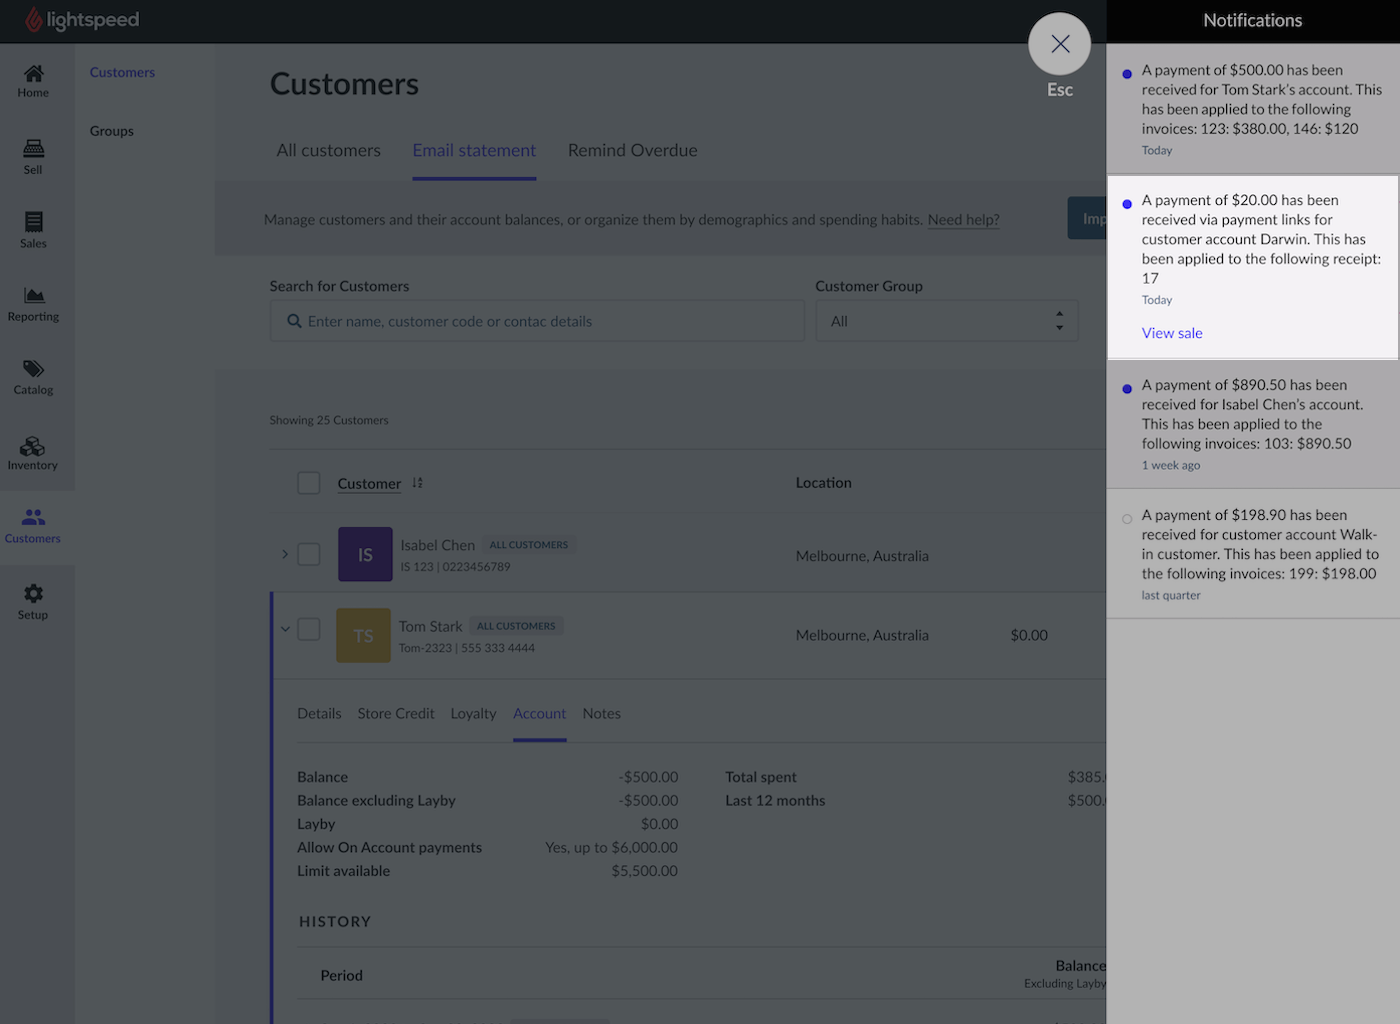Click View sale link in notification
Screen dimensions: 1400x1024
click(1172, 333)
